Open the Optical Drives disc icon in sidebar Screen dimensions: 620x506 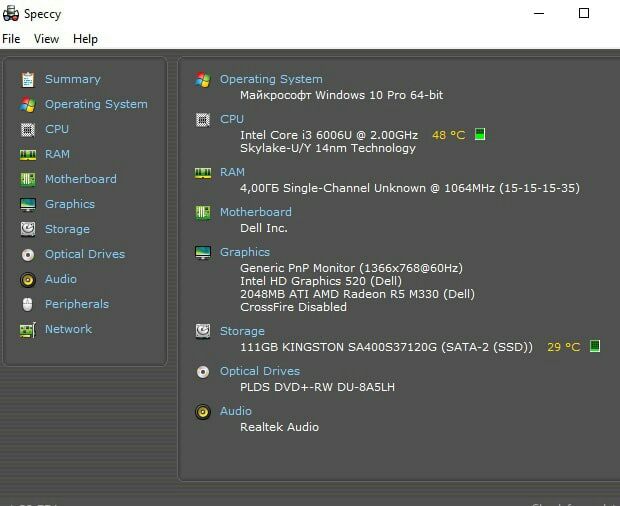[x=28, y=255]
